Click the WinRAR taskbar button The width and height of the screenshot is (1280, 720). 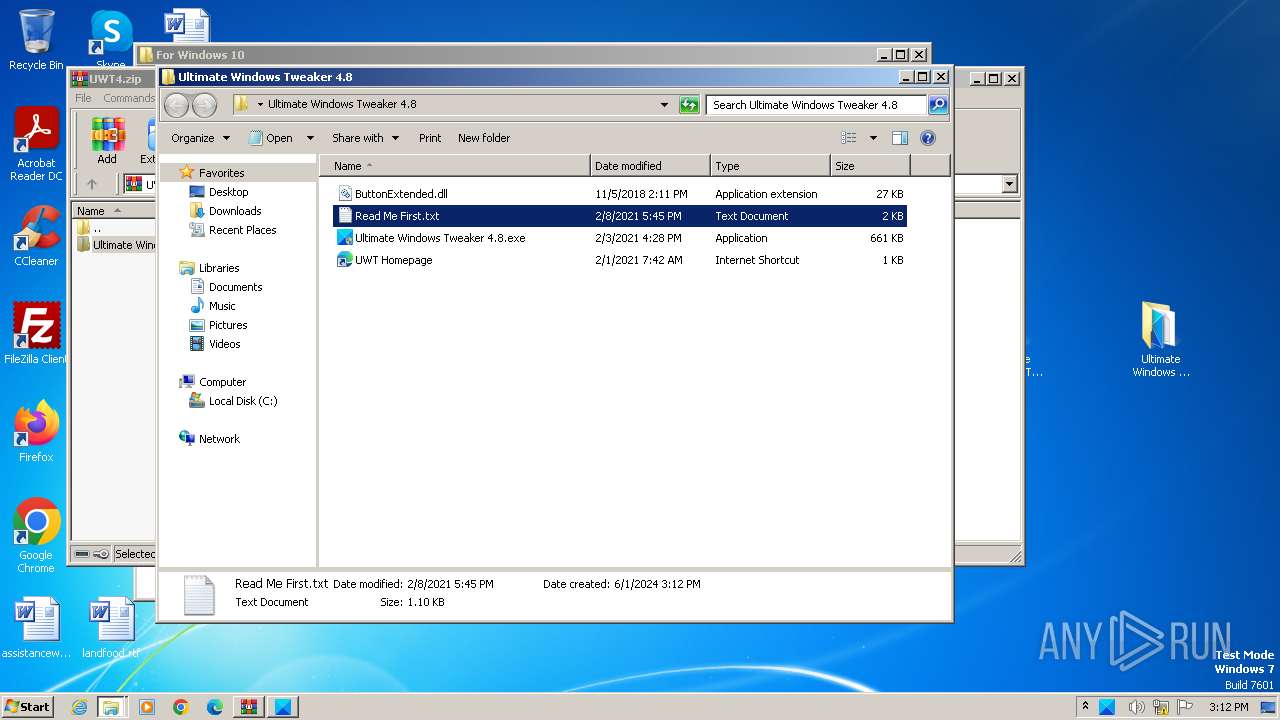(x=249, y=707)
